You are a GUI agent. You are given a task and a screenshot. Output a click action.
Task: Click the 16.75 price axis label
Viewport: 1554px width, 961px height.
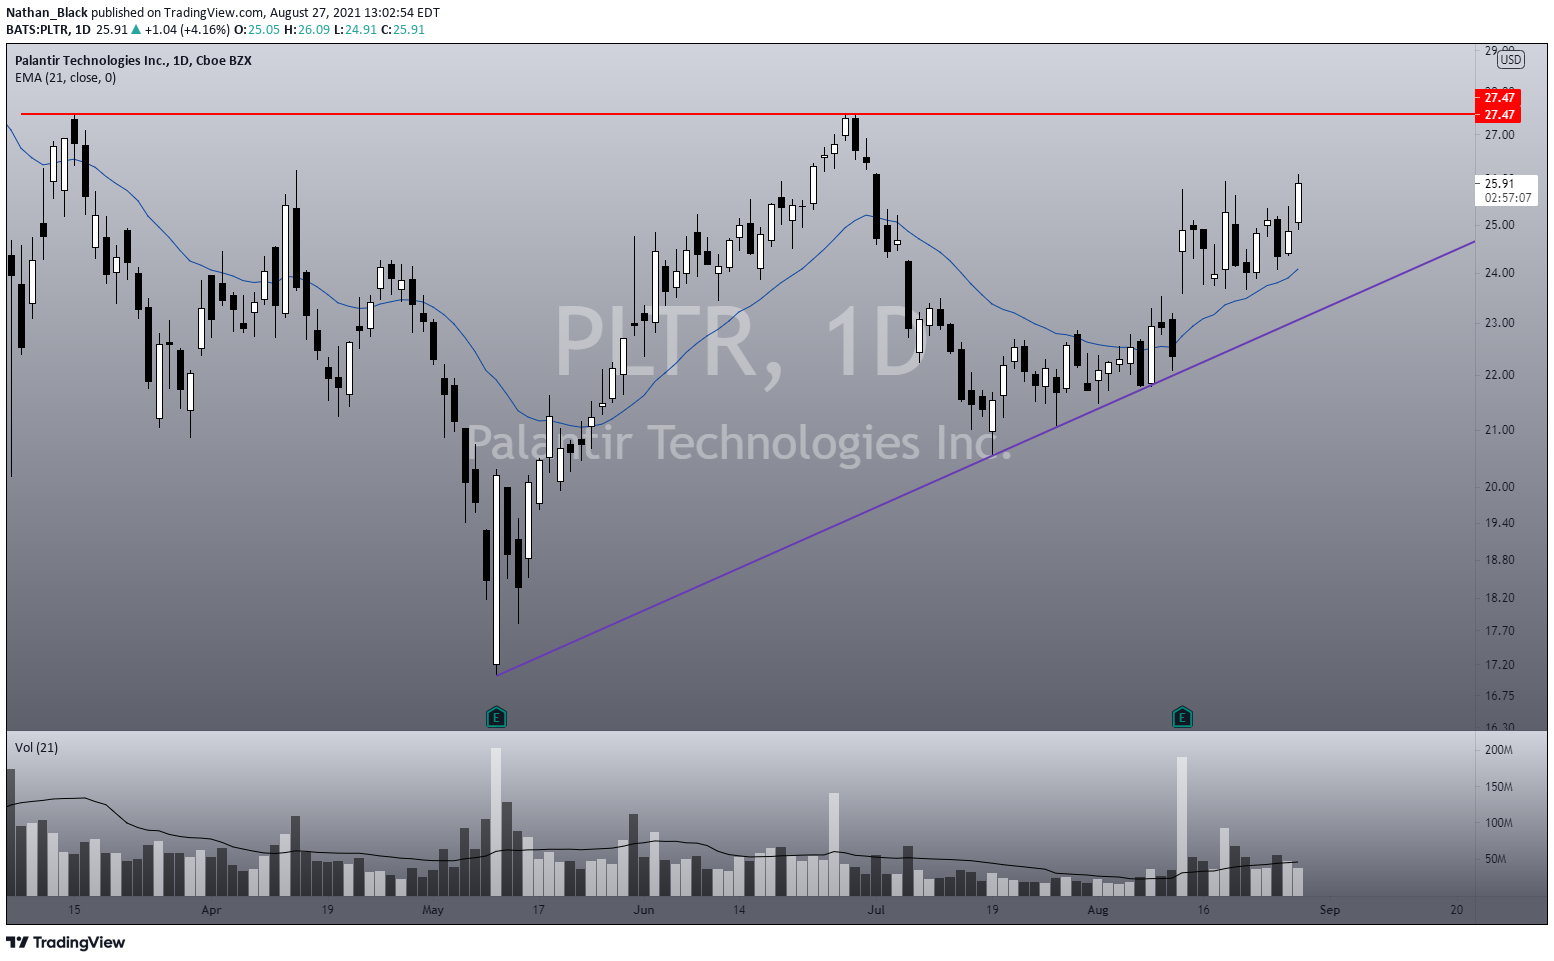coord(1499,695)
